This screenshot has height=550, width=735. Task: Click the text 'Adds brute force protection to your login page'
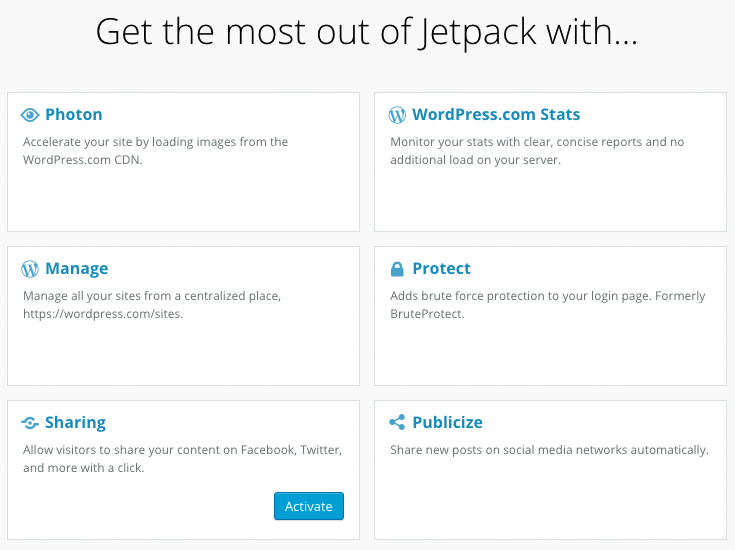pos(520,296)
